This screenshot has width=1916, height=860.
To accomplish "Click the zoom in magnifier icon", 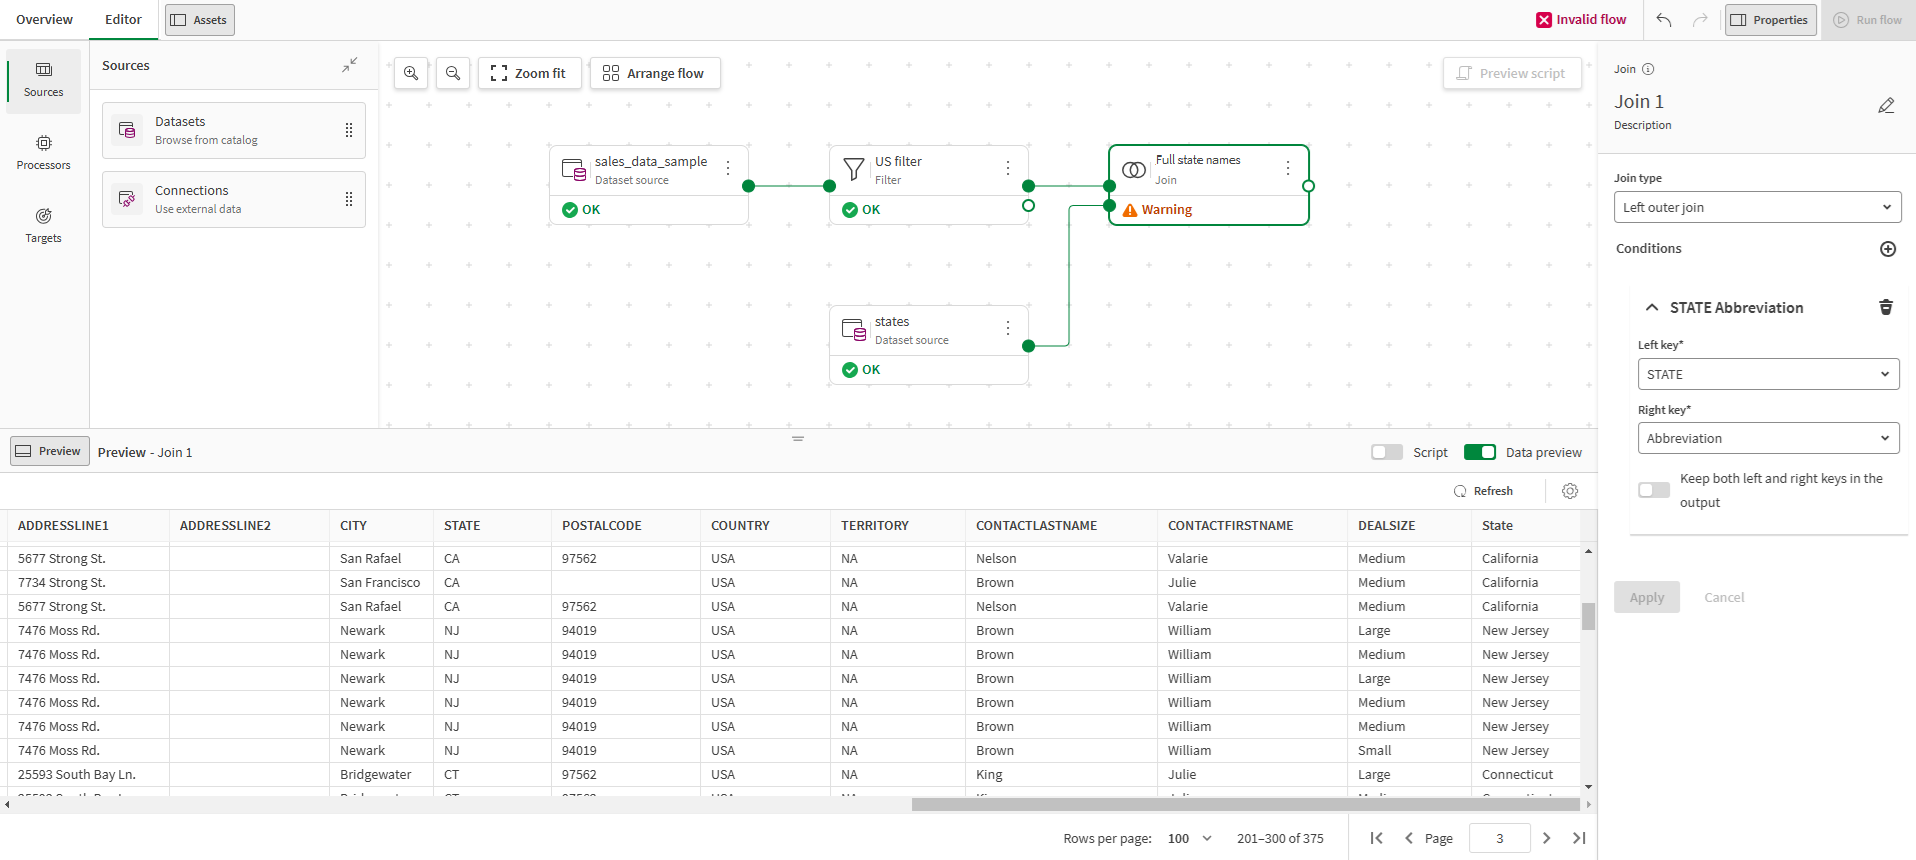I will 411,73.
